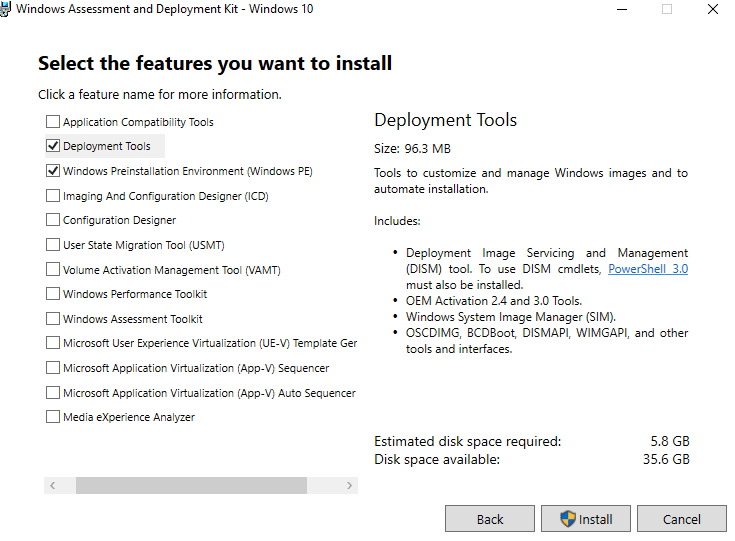Viewport: 735px width, 541px height.
Task: Select User State Migration Tool (USMT) checkbox
Action: coord(53,245)
